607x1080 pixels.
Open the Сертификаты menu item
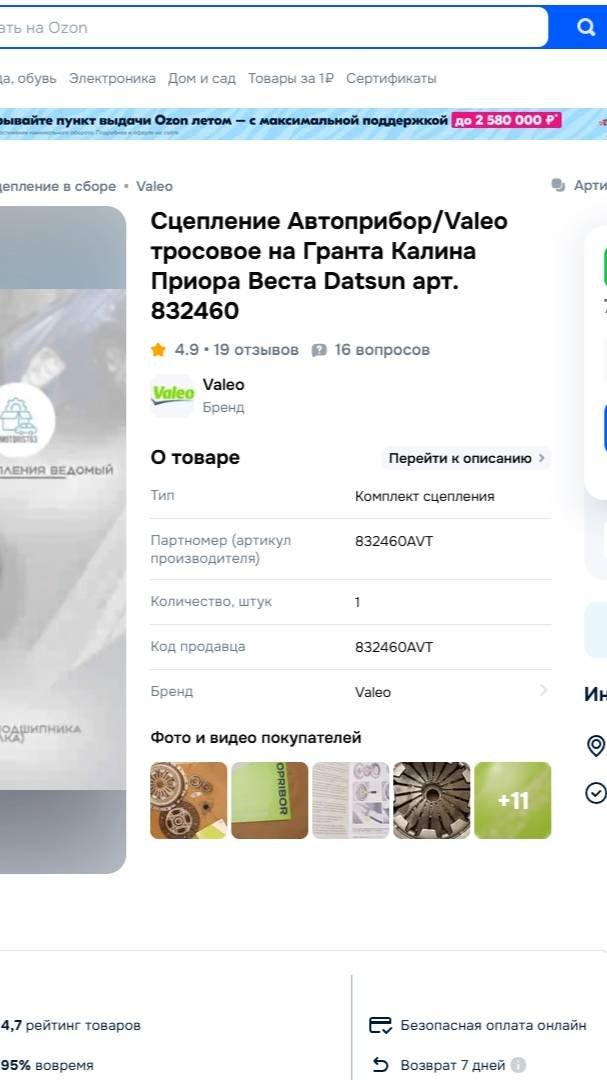(391, 79)
